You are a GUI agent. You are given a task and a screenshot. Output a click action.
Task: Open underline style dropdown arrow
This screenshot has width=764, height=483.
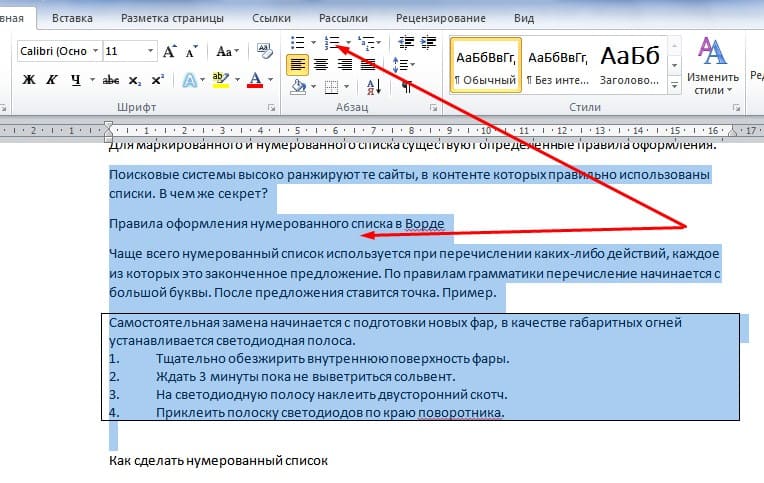[x=92, y=80]
